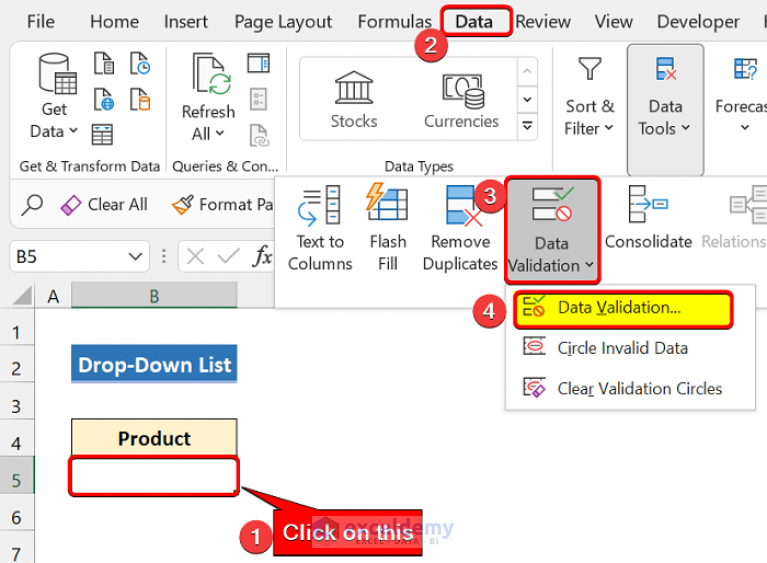Click the Insert Function fx icon
Screen dimensions: 767x563
coord(263,255)
